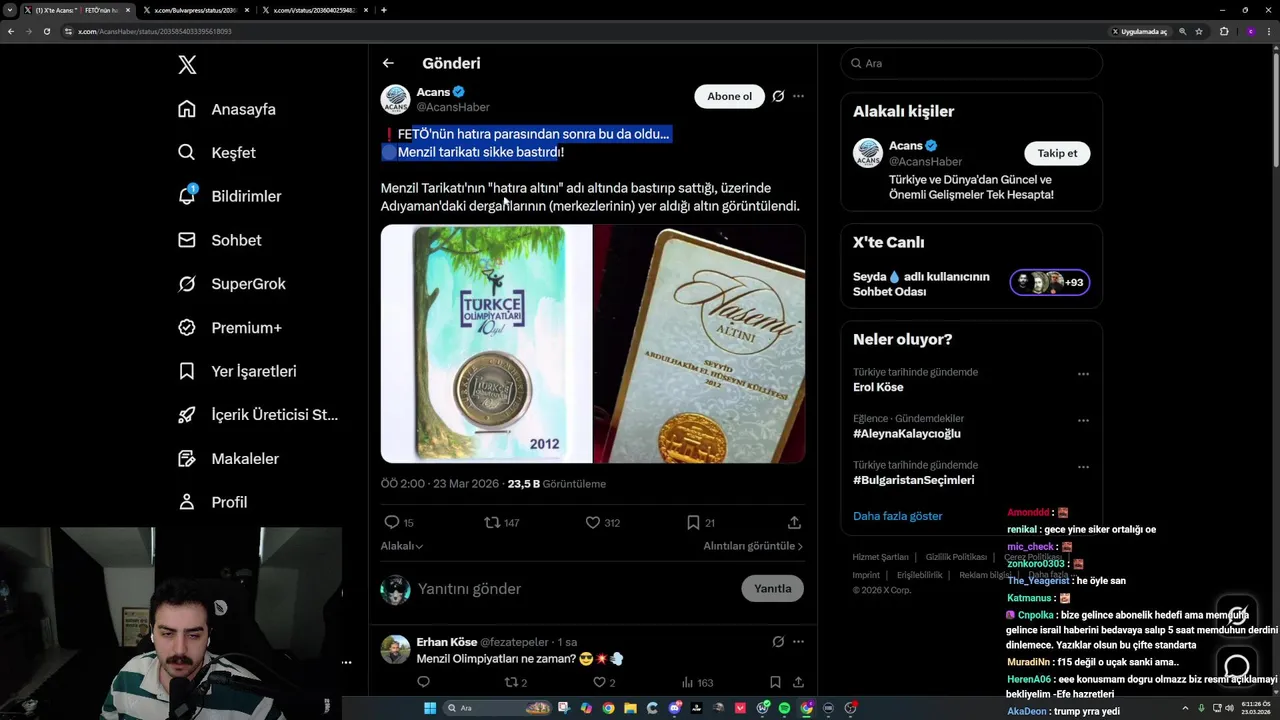This screenshot has width=1280, height=720.
Task: Click the share icon on main post
Action: tap(794, 522)
